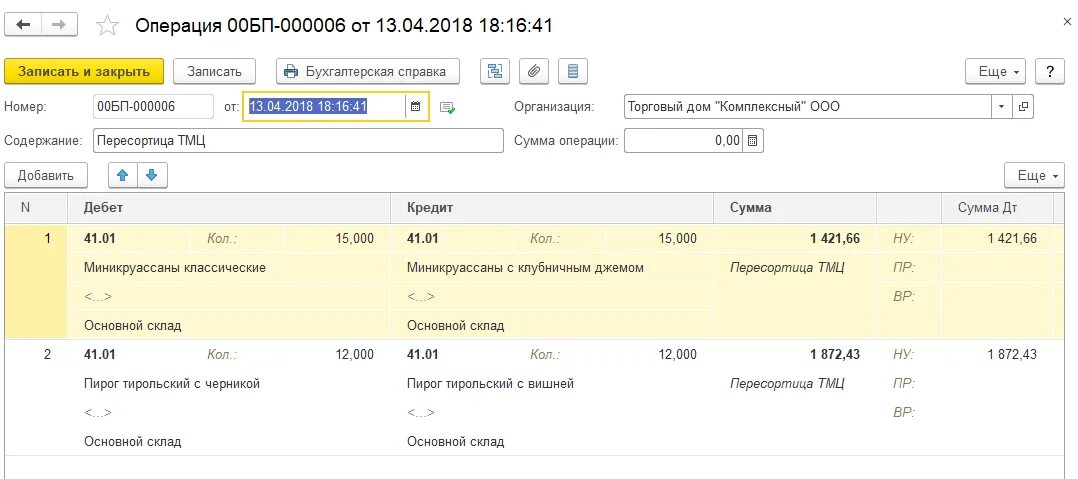Click credit account 41.01 in row 1
This screenshot has width=1078, height=479.
(x=422, y=238)
